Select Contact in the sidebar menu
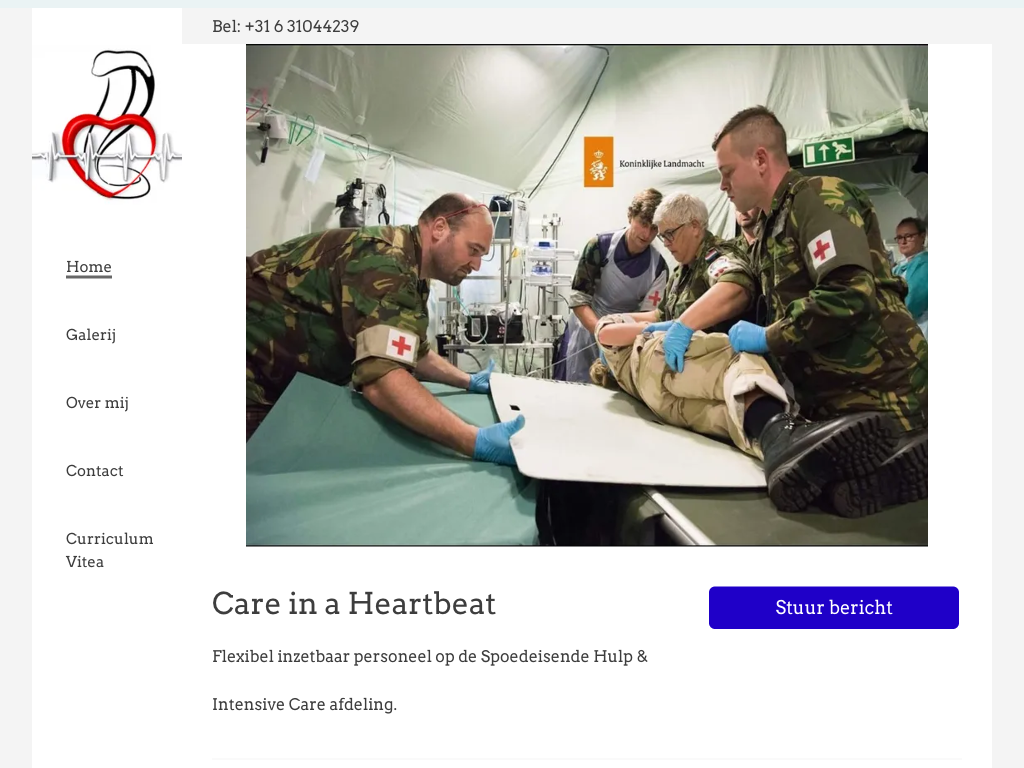 pyautogui.click(x=95, y=471)
